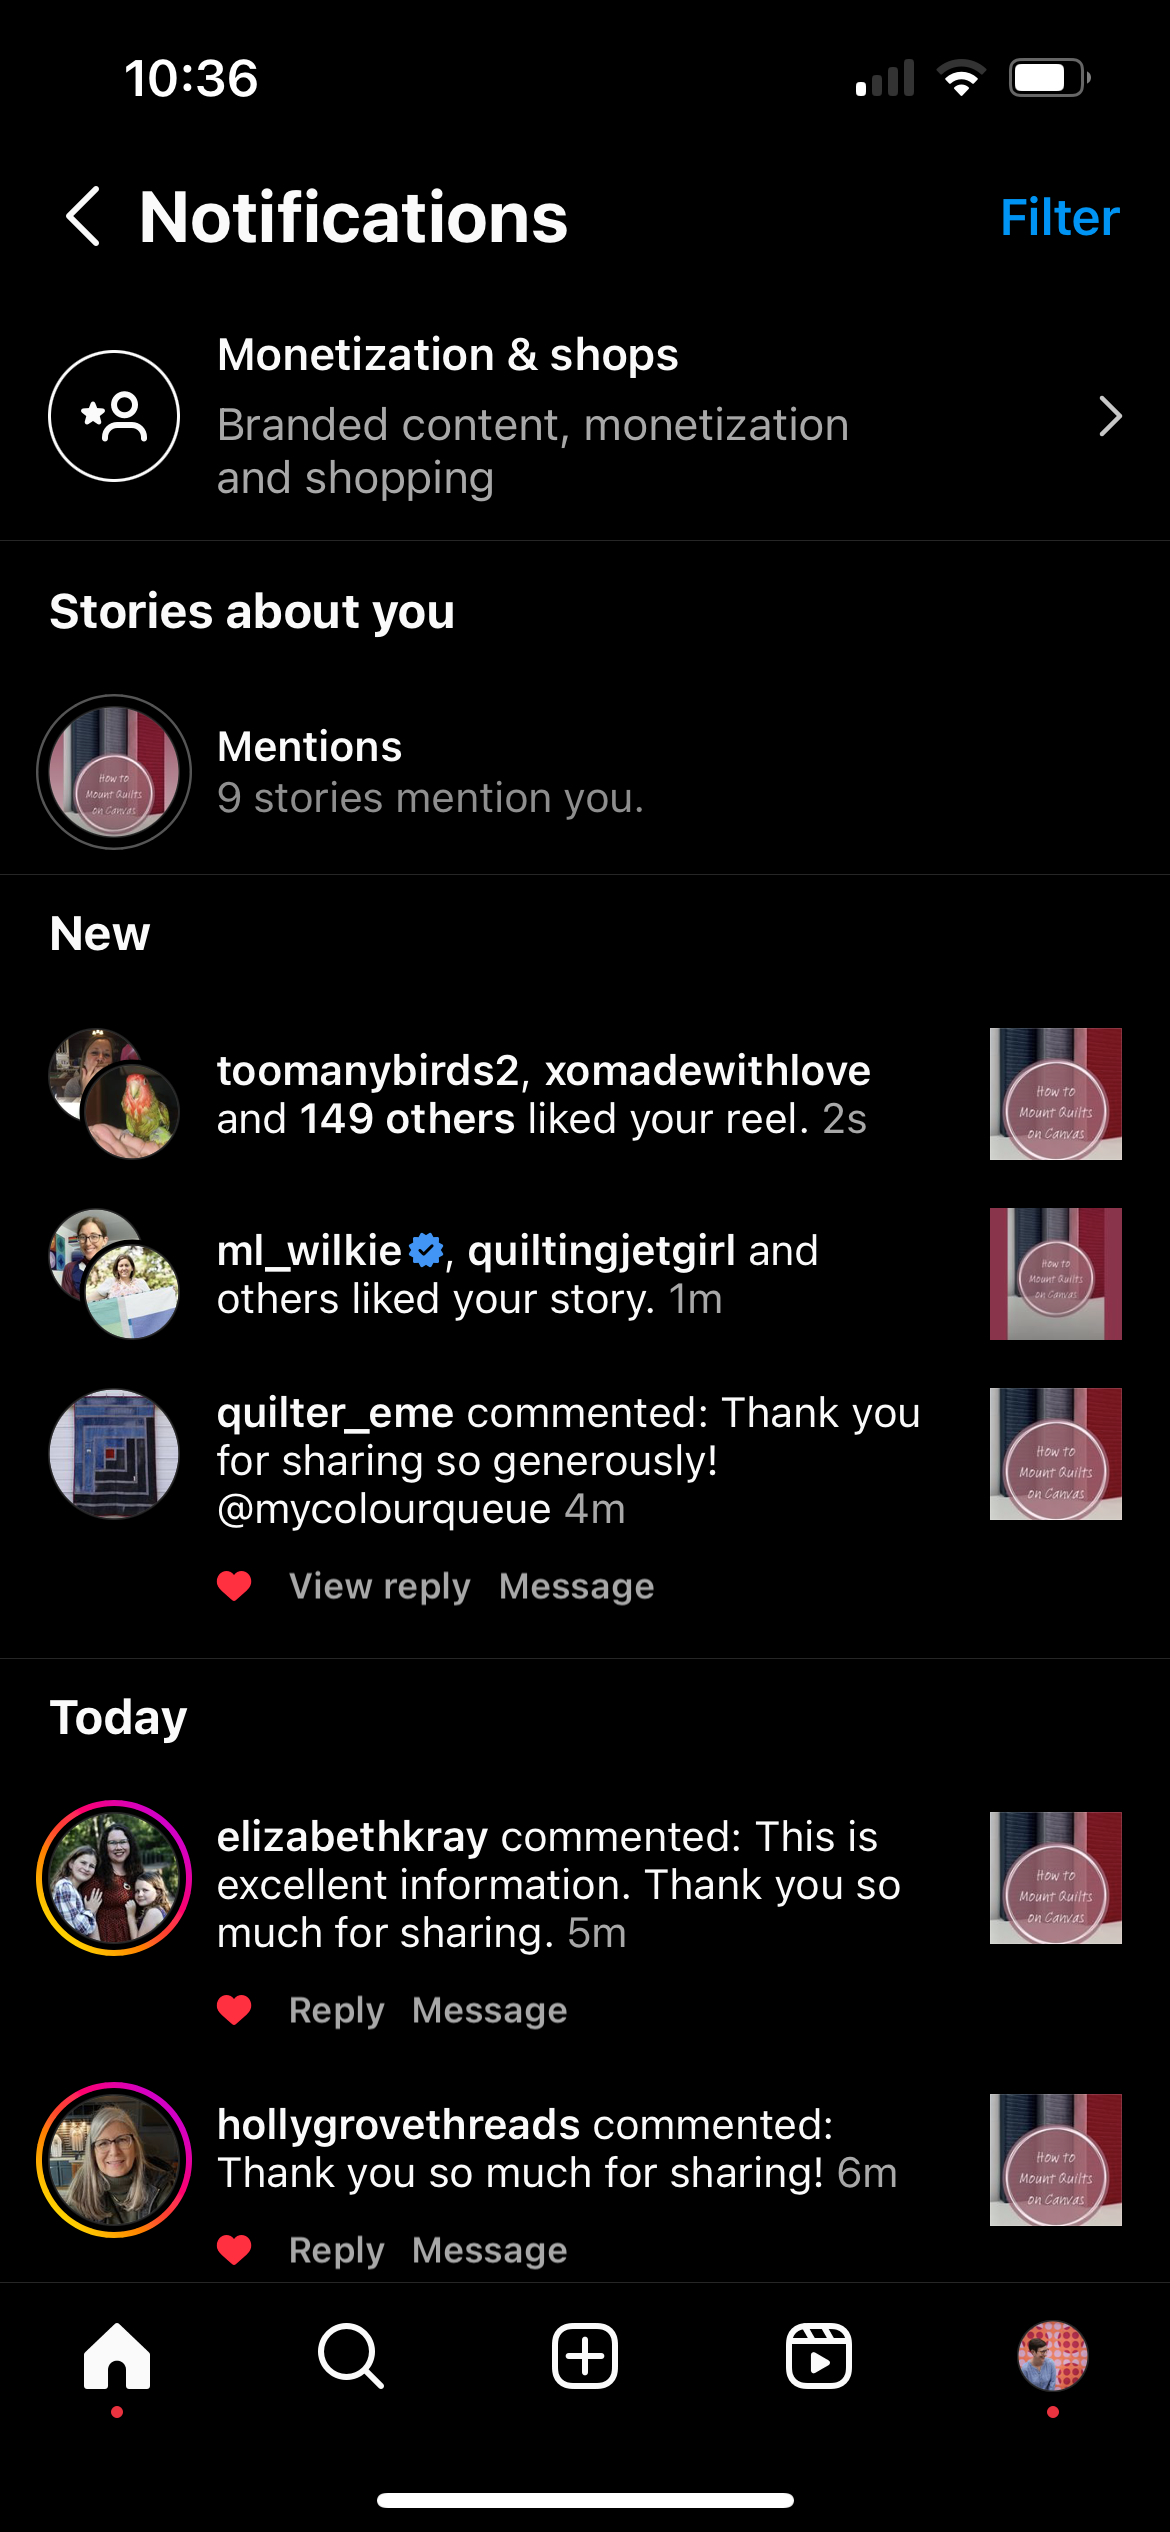Open the Reels tab icon
The height and width of the screenshot is (2532, 1170).
(819, 2356)
